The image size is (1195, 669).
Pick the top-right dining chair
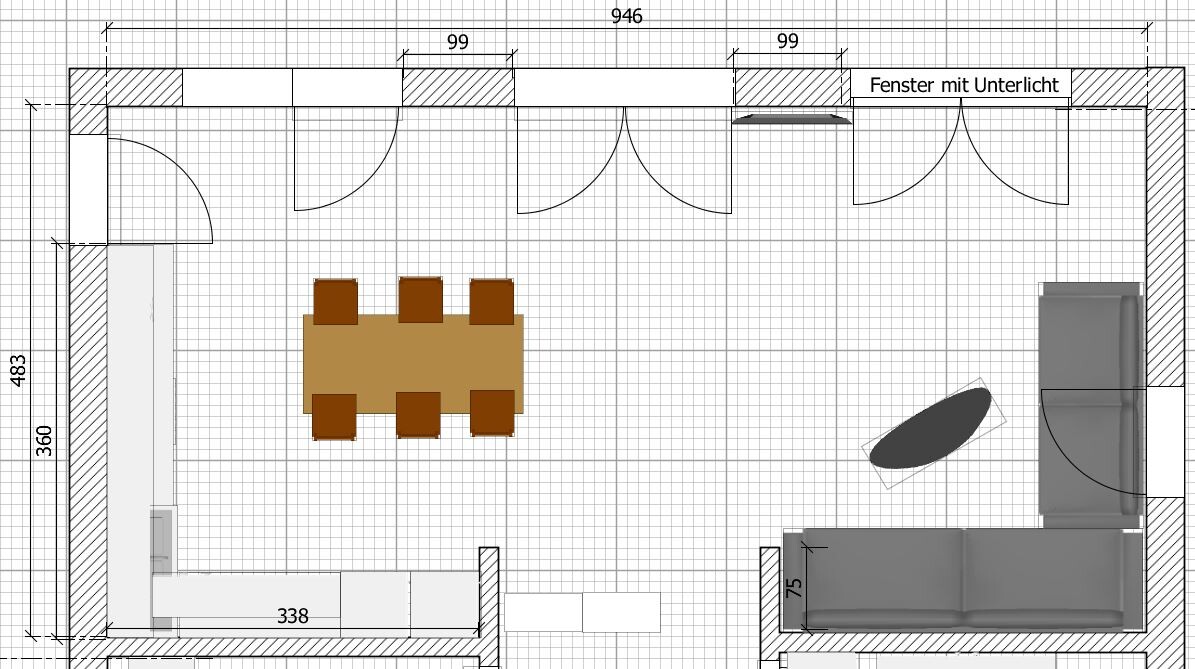tap(491, 301)
